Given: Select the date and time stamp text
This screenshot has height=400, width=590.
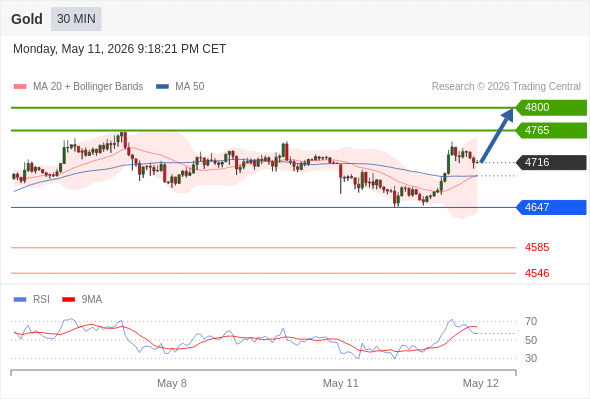Looking at the screenshot, I should click(120, 49).
